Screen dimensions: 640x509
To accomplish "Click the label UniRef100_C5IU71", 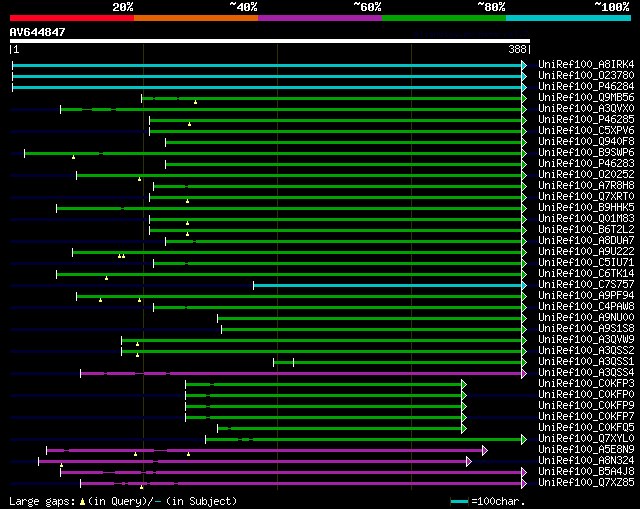I will coord(586,263).
